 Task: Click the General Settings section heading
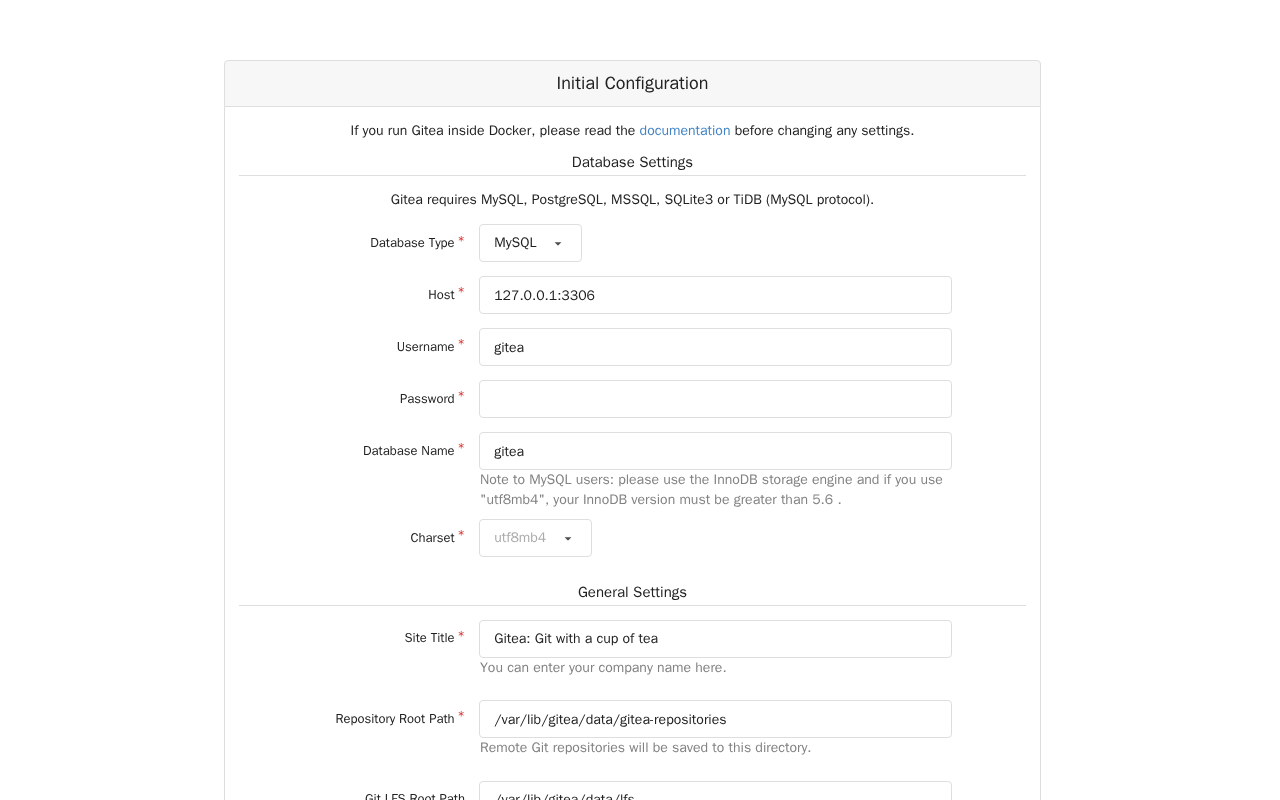632,592
